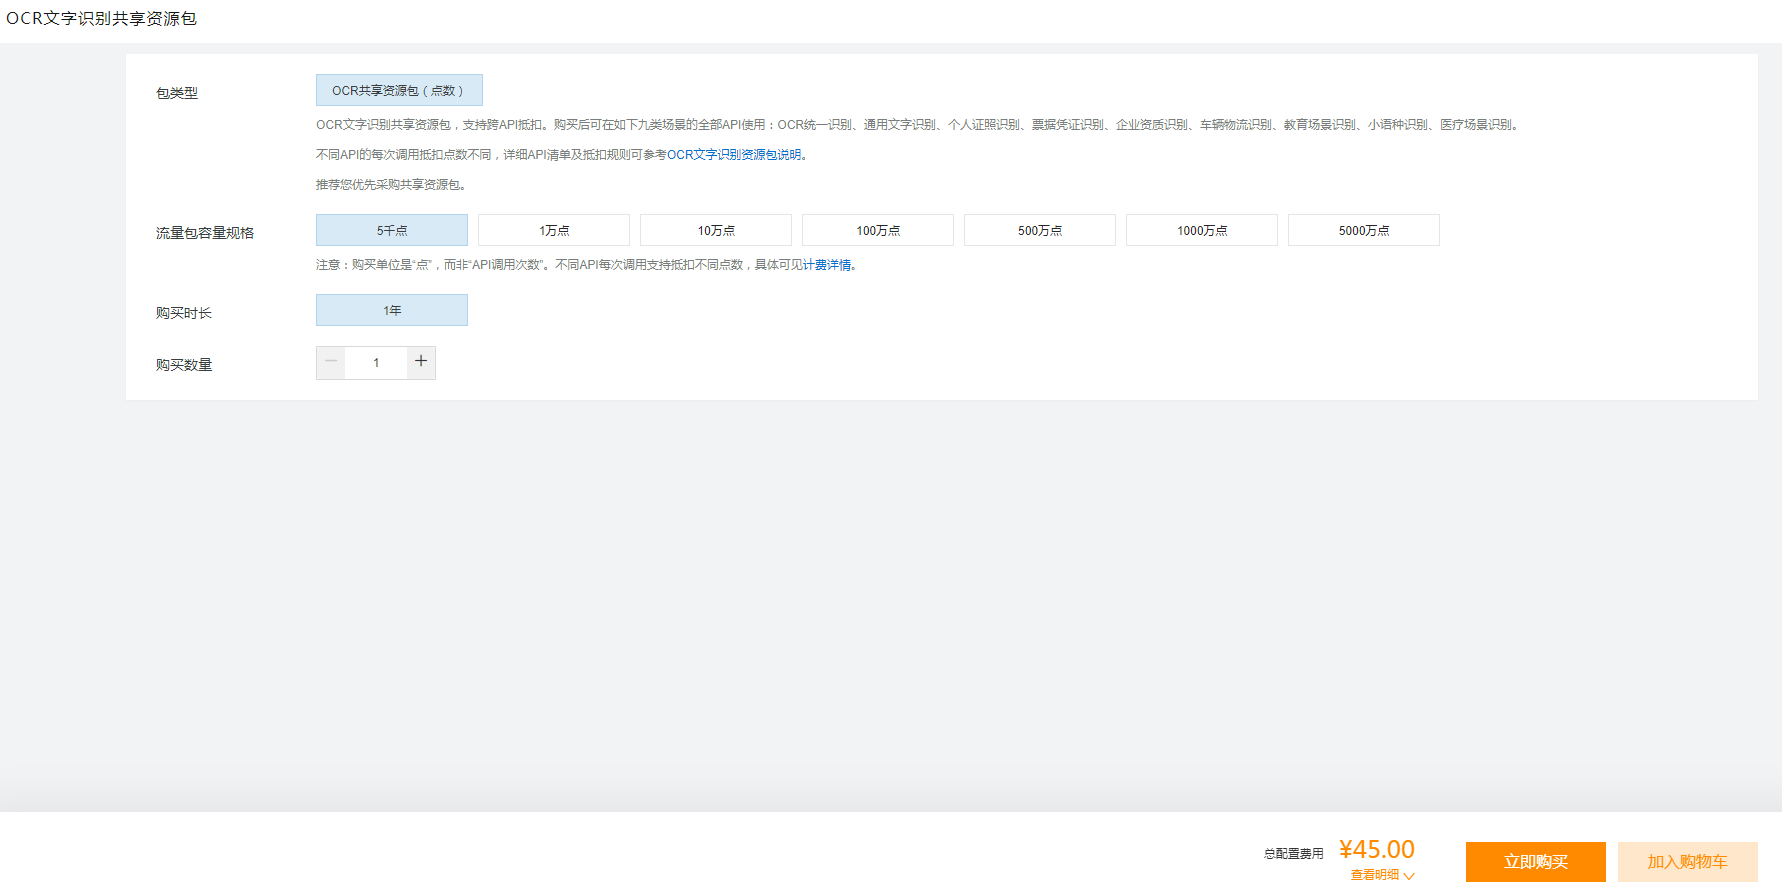Increase purchase quantity with plus button
This screenshot has width=1782, height=895.
pyautogui.click(x=421, y=362)
